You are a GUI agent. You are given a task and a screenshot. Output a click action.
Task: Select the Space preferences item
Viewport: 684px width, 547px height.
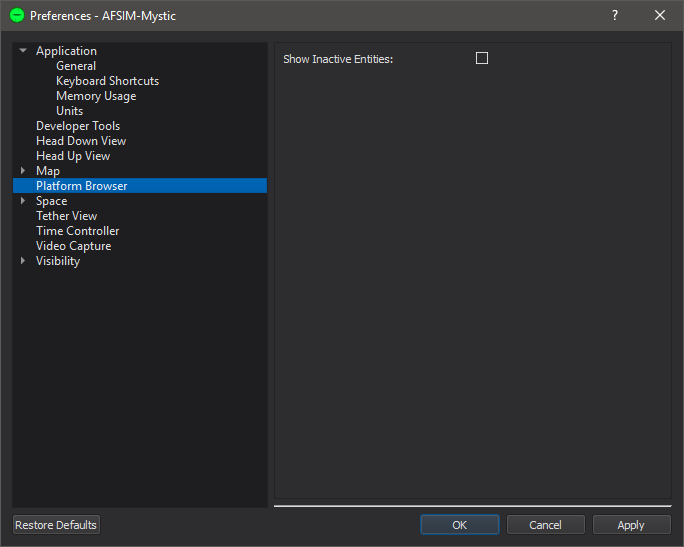click(51, 201)
